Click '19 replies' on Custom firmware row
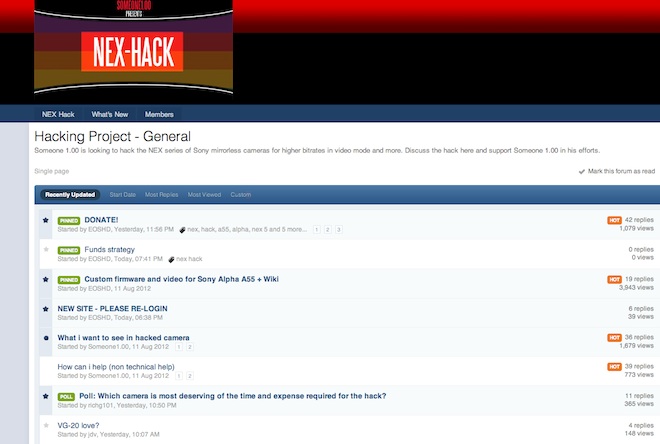This screenshot has width=660, height=444. [639, 279]
